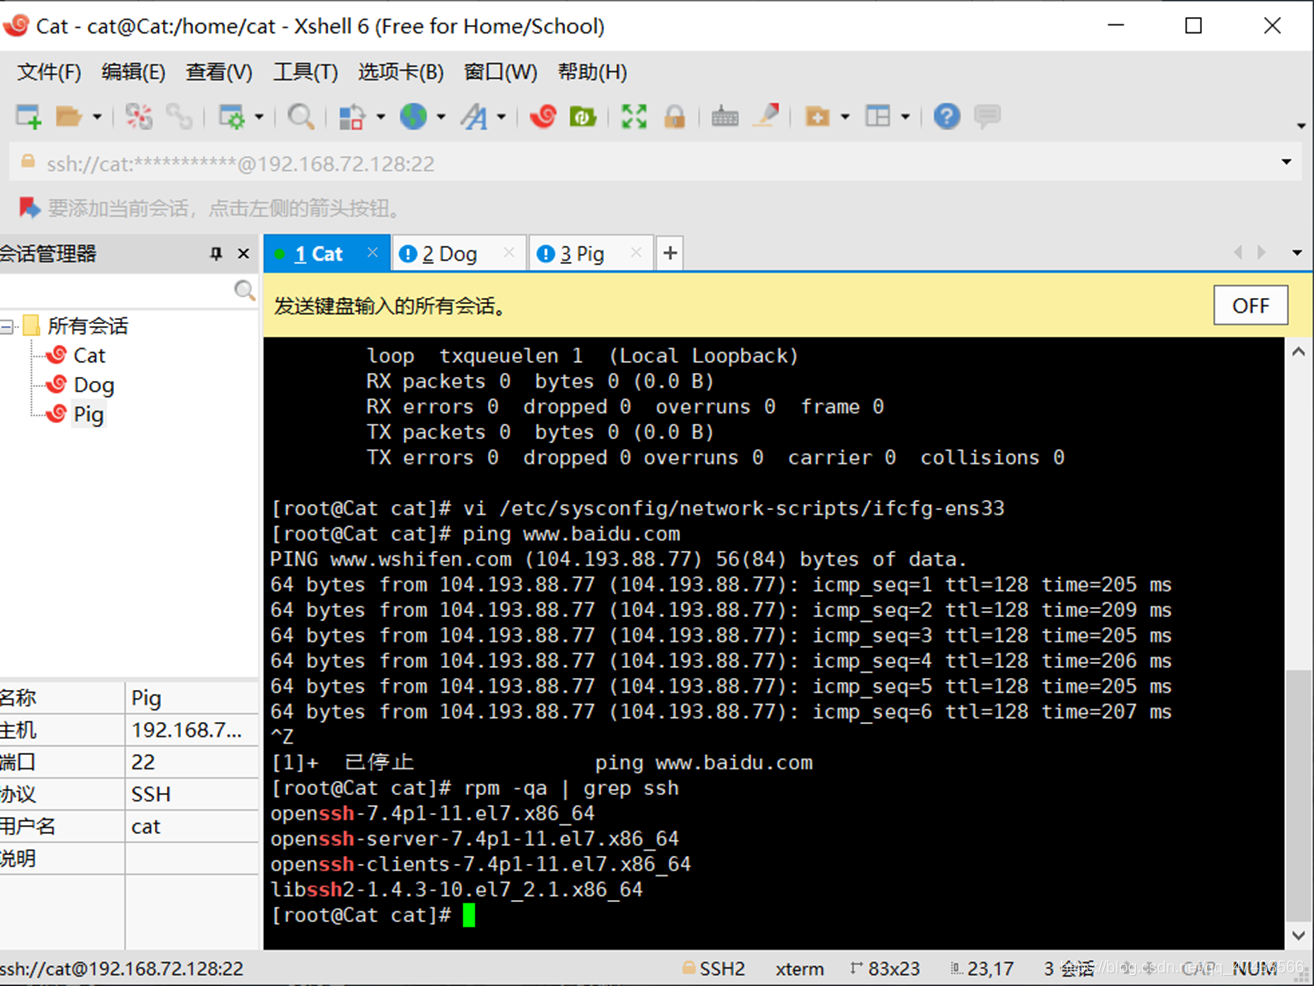Click the keyboard key-mapping icon

(x=725, y=117)
